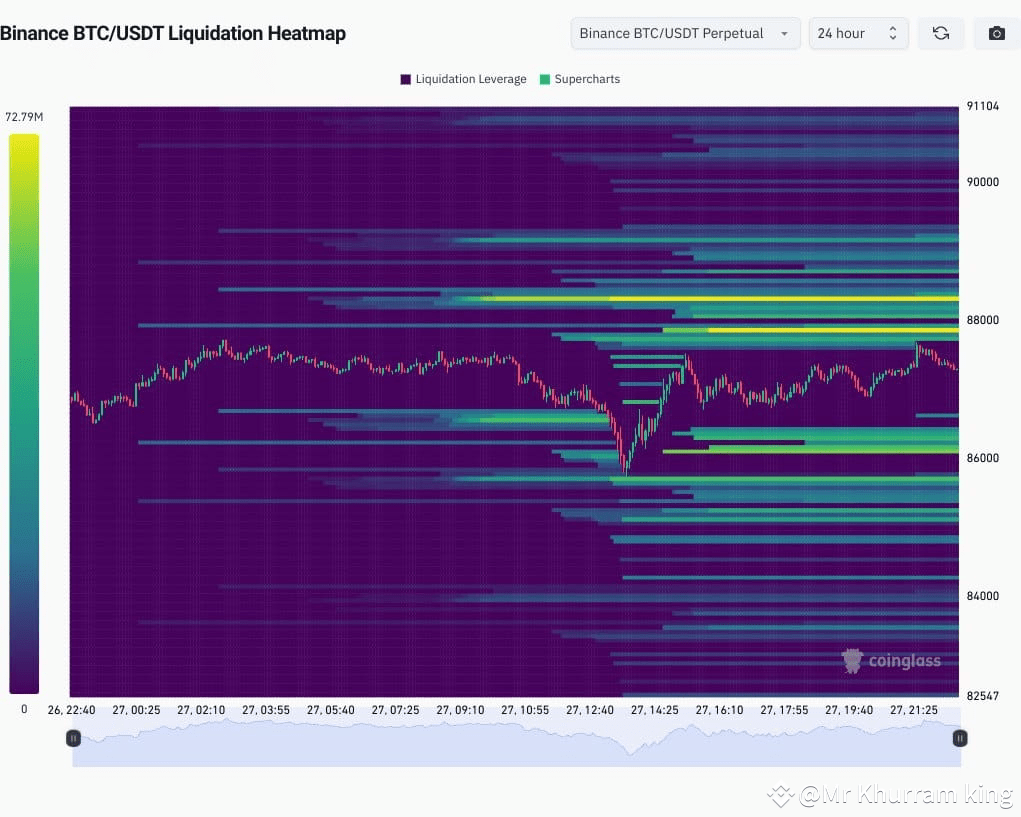Screen dimensions: 1021x817
Task: Open the camera screenshot tool
Action: point(995,33)
